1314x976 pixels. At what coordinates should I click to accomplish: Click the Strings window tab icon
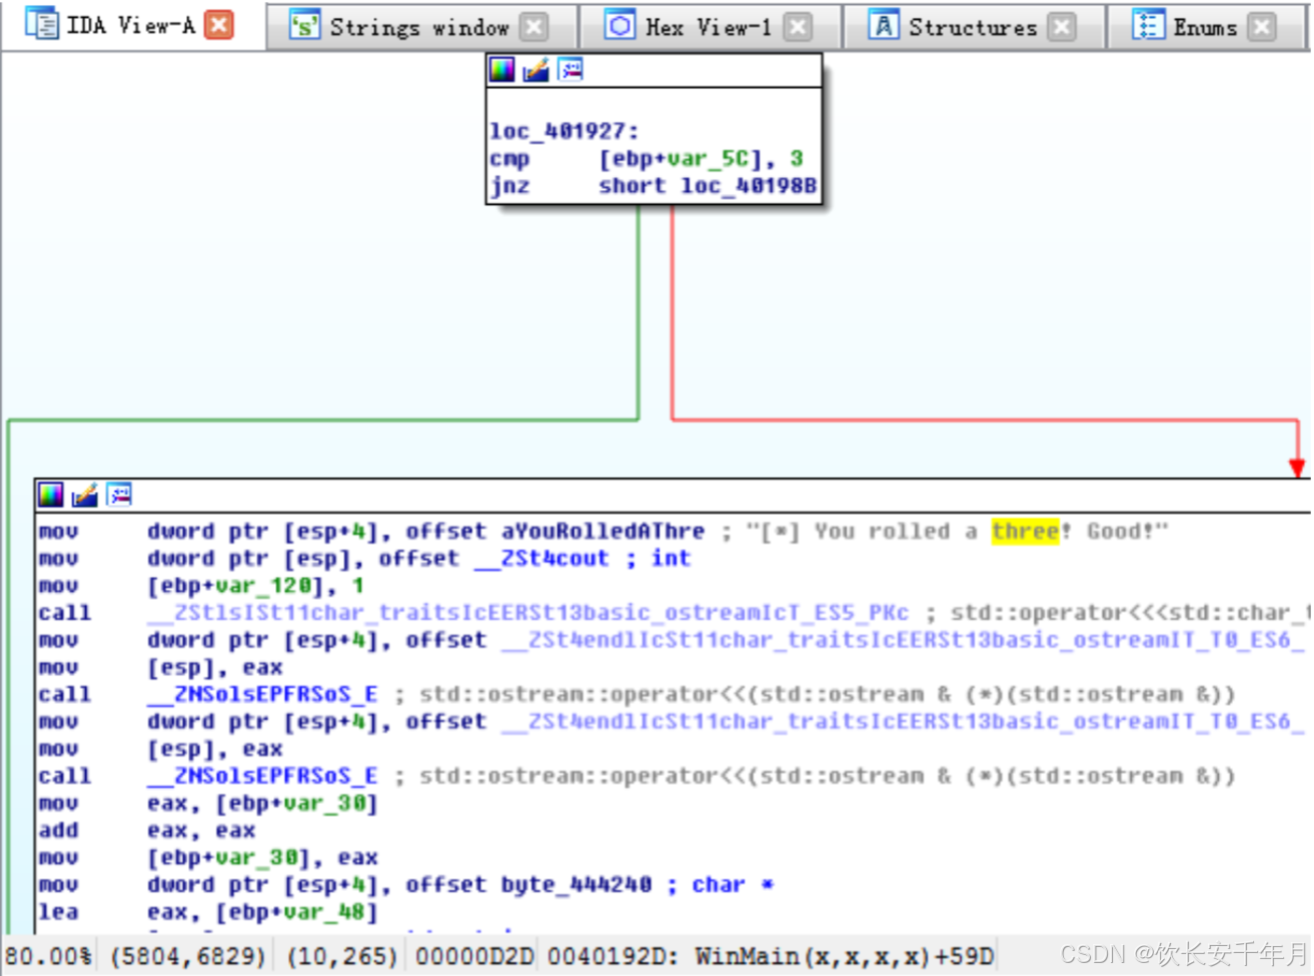tap(304, 26)
